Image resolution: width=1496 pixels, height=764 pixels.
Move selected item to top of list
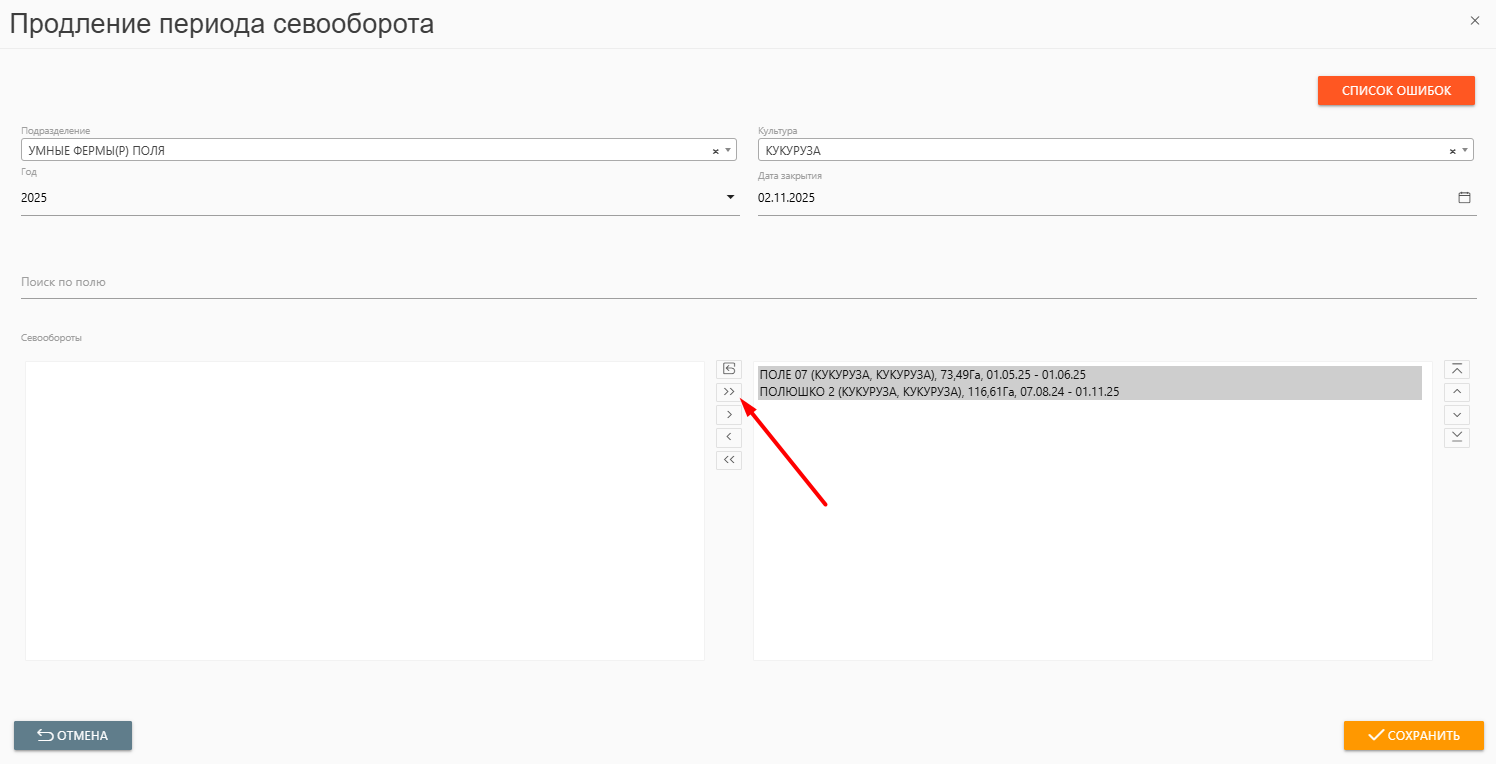click(1457, 369)
